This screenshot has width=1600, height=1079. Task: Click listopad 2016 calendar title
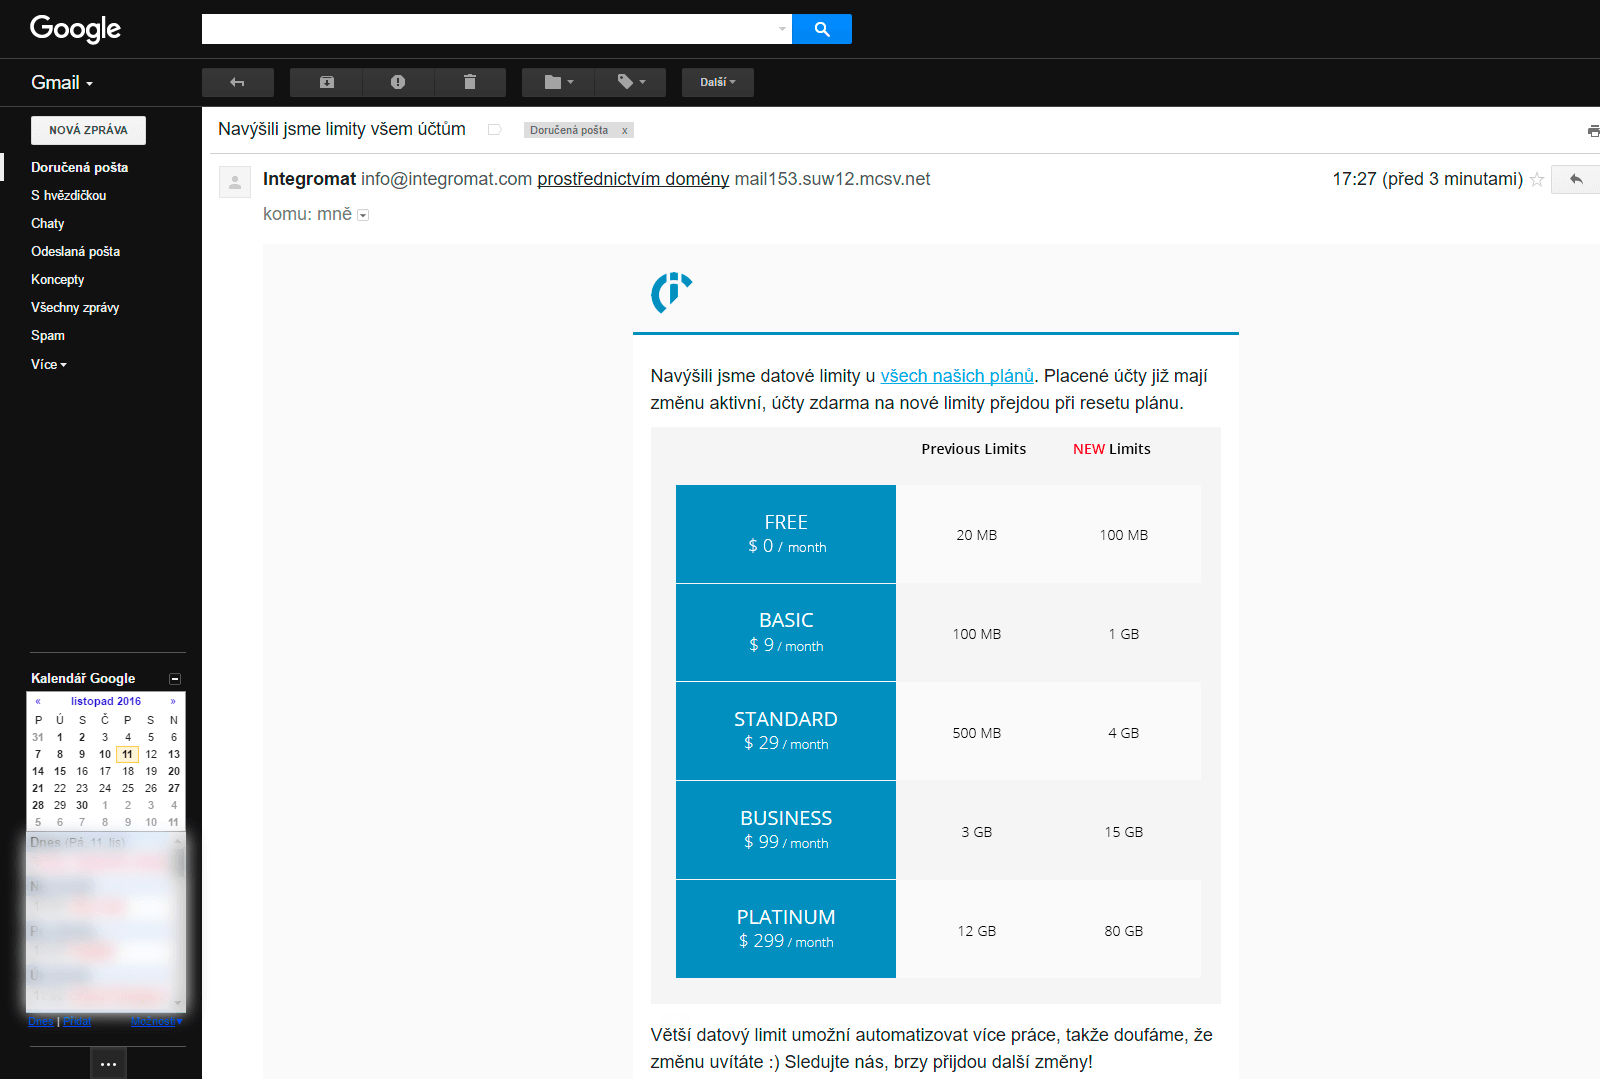click(106, 701)
